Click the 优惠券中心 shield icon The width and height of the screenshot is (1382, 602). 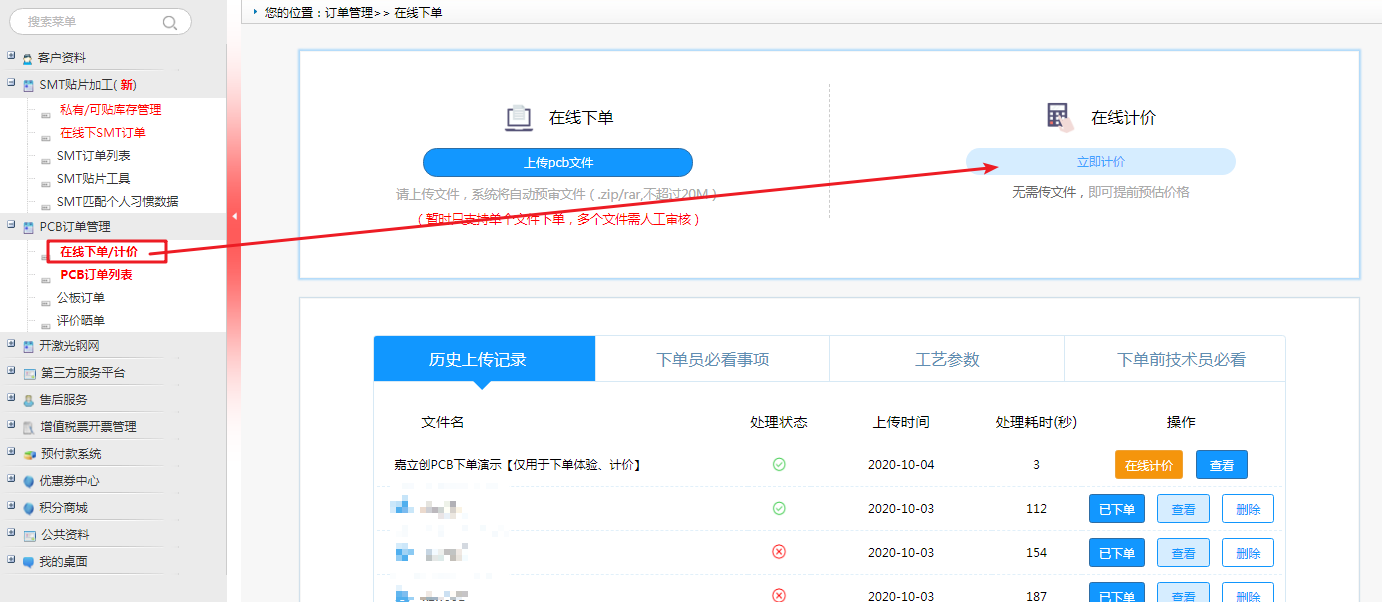(x=29, y=481)
